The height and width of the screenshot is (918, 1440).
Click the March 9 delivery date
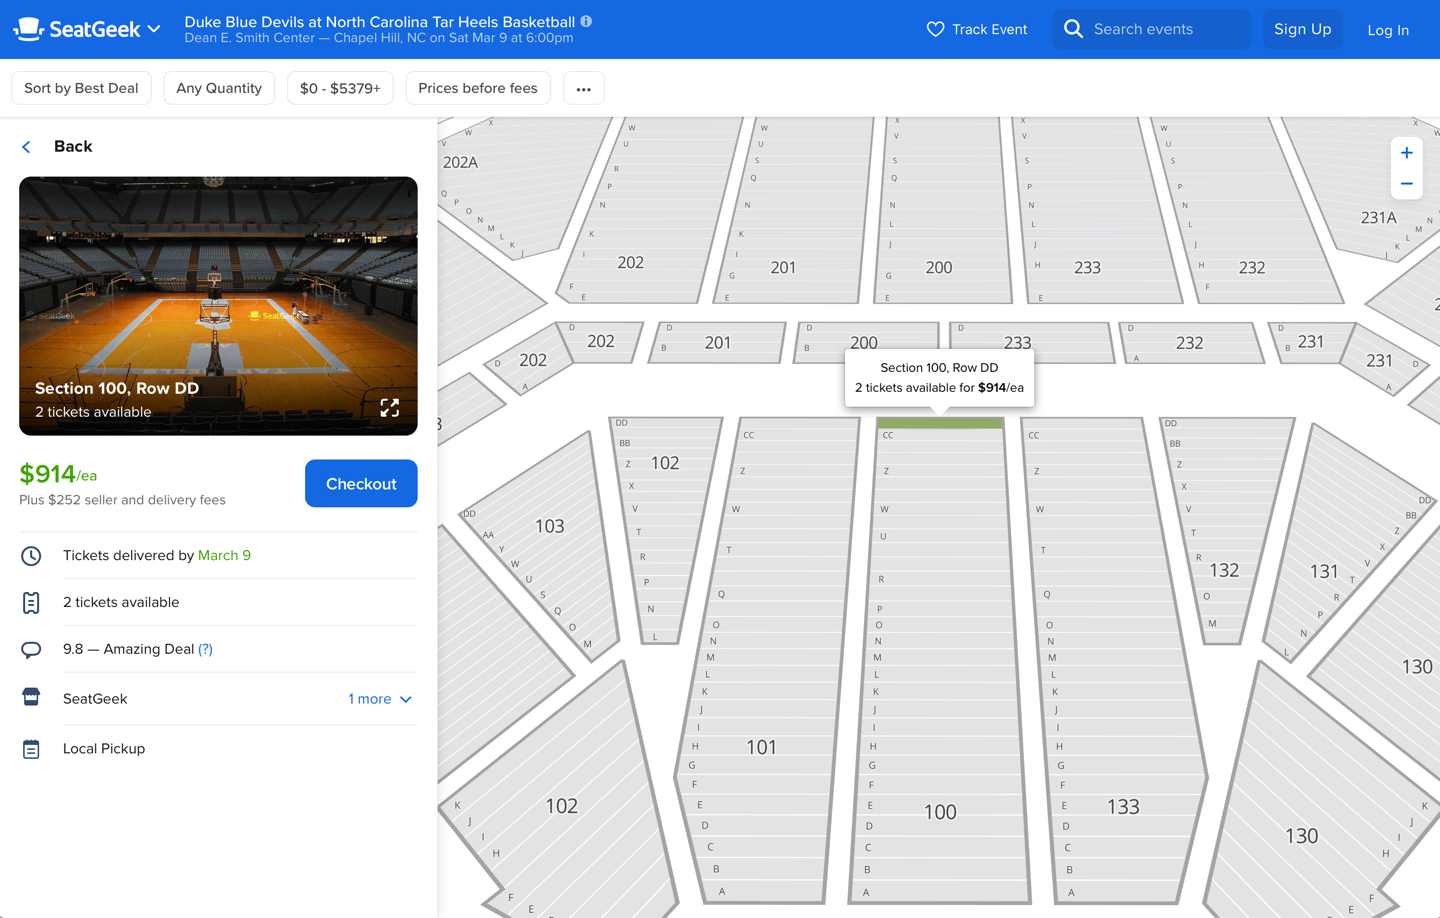coord(224,555)
